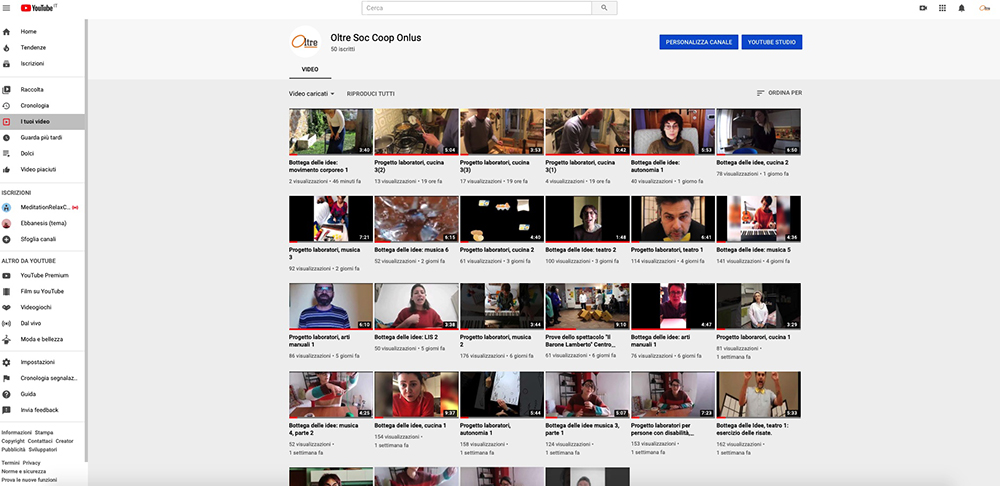
Task: Click title Progetto laboratori, cucina 3(1)
Action: 580,166
